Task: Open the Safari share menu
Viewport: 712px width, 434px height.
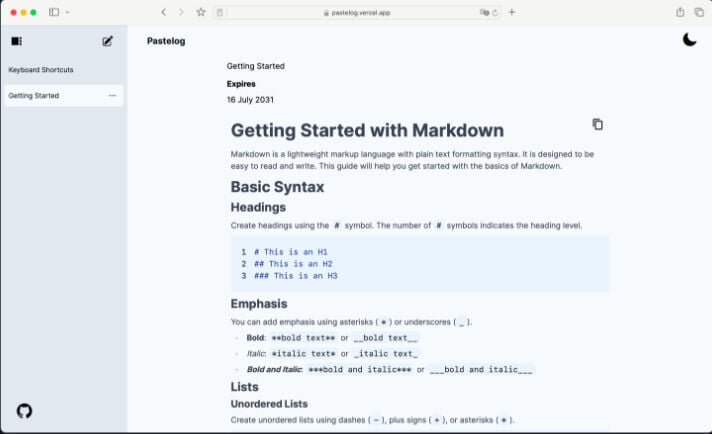Action: tap(680, 12)
